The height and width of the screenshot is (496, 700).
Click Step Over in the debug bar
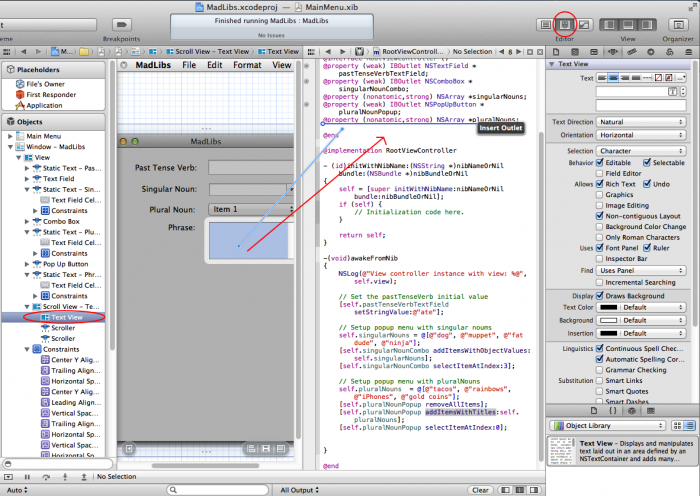tap(46, 477)
